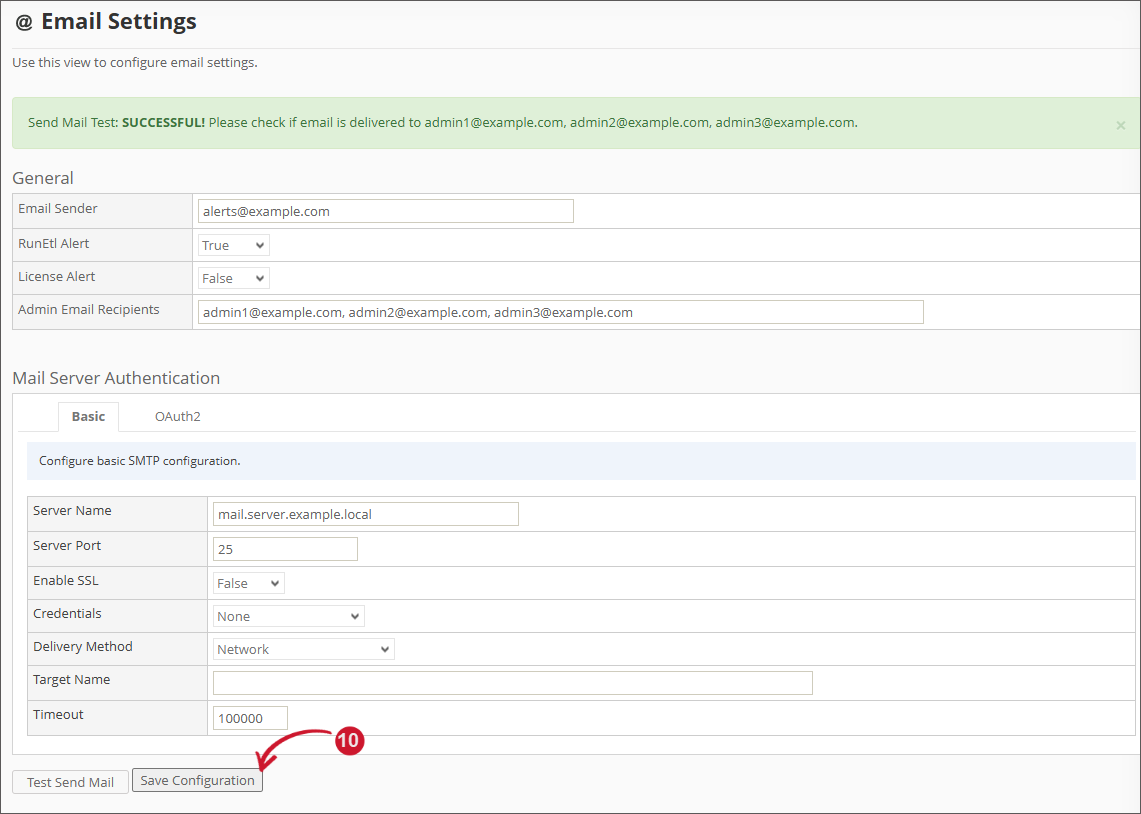This screenshot has width=1141, height=814.
Task: Select the Server Name text box
Action: pos(366,514)
